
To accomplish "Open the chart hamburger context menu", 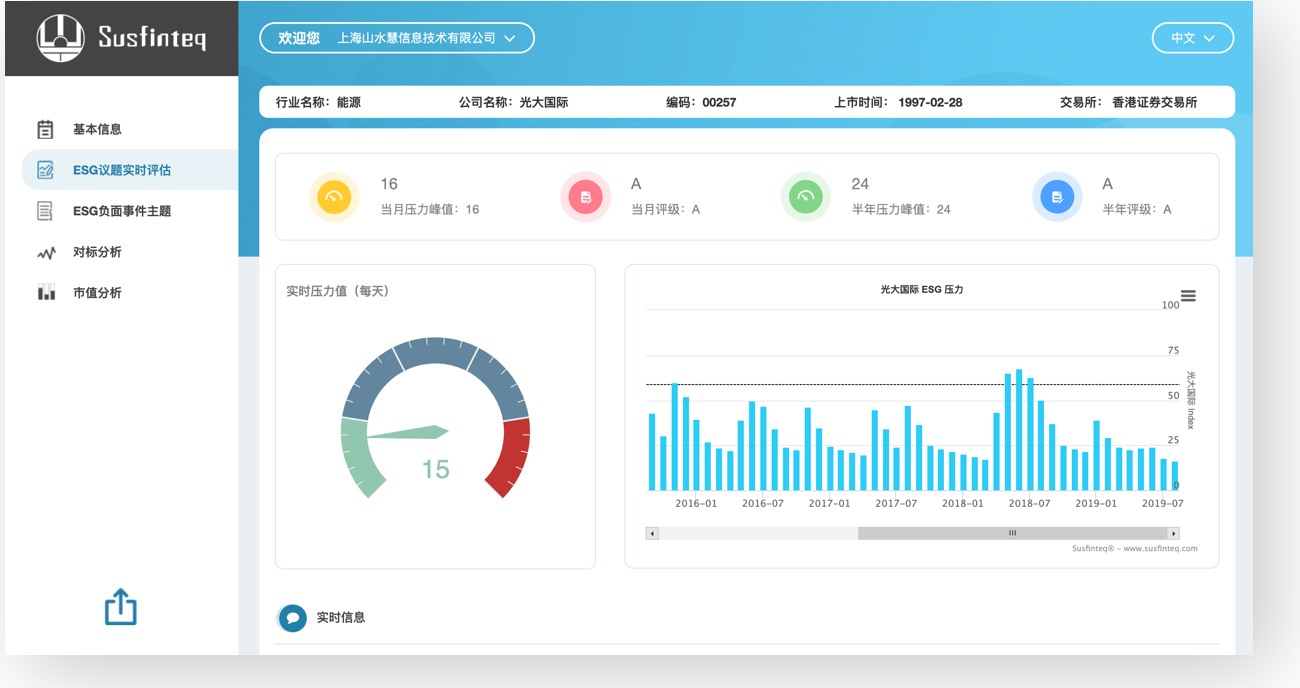I will 1188,296.
